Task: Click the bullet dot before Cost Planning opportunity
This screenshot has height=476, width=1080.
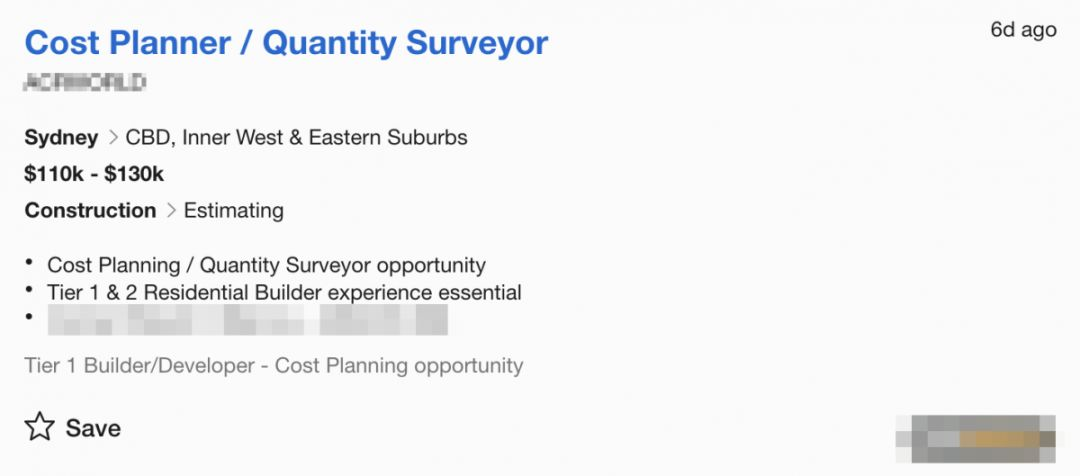Action: (31, 262)
